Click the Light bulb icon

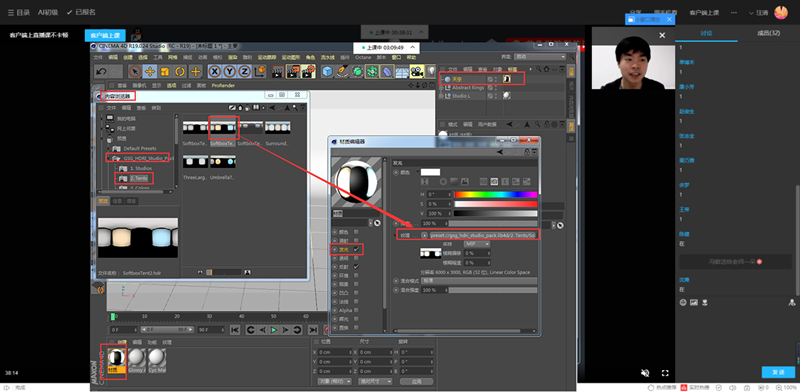coord(431,71)
